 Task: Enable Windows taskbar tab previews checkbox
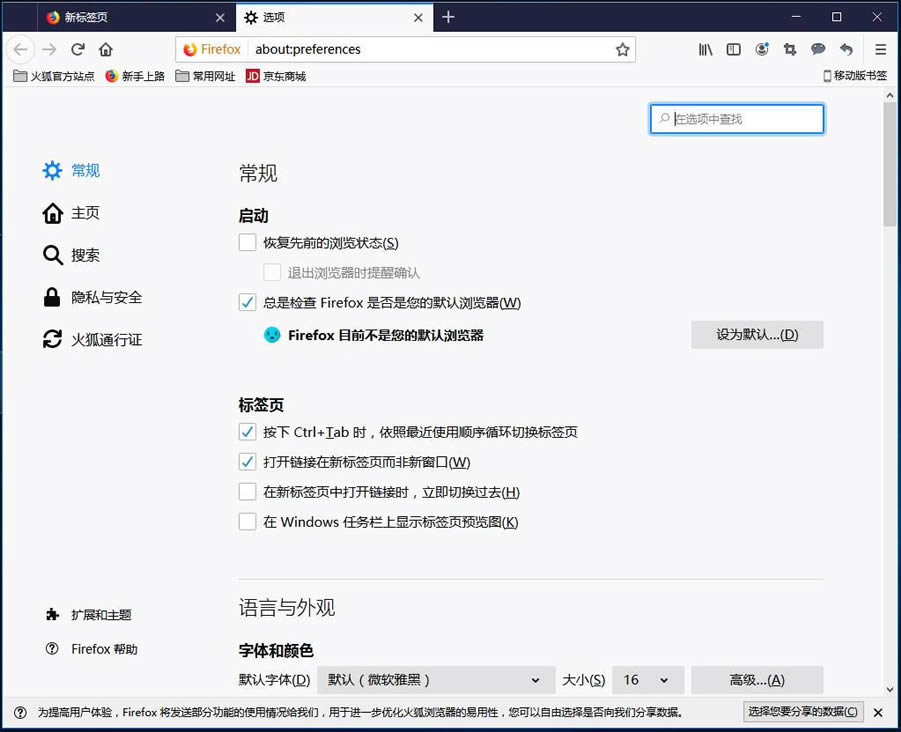(x=248, y=522)
